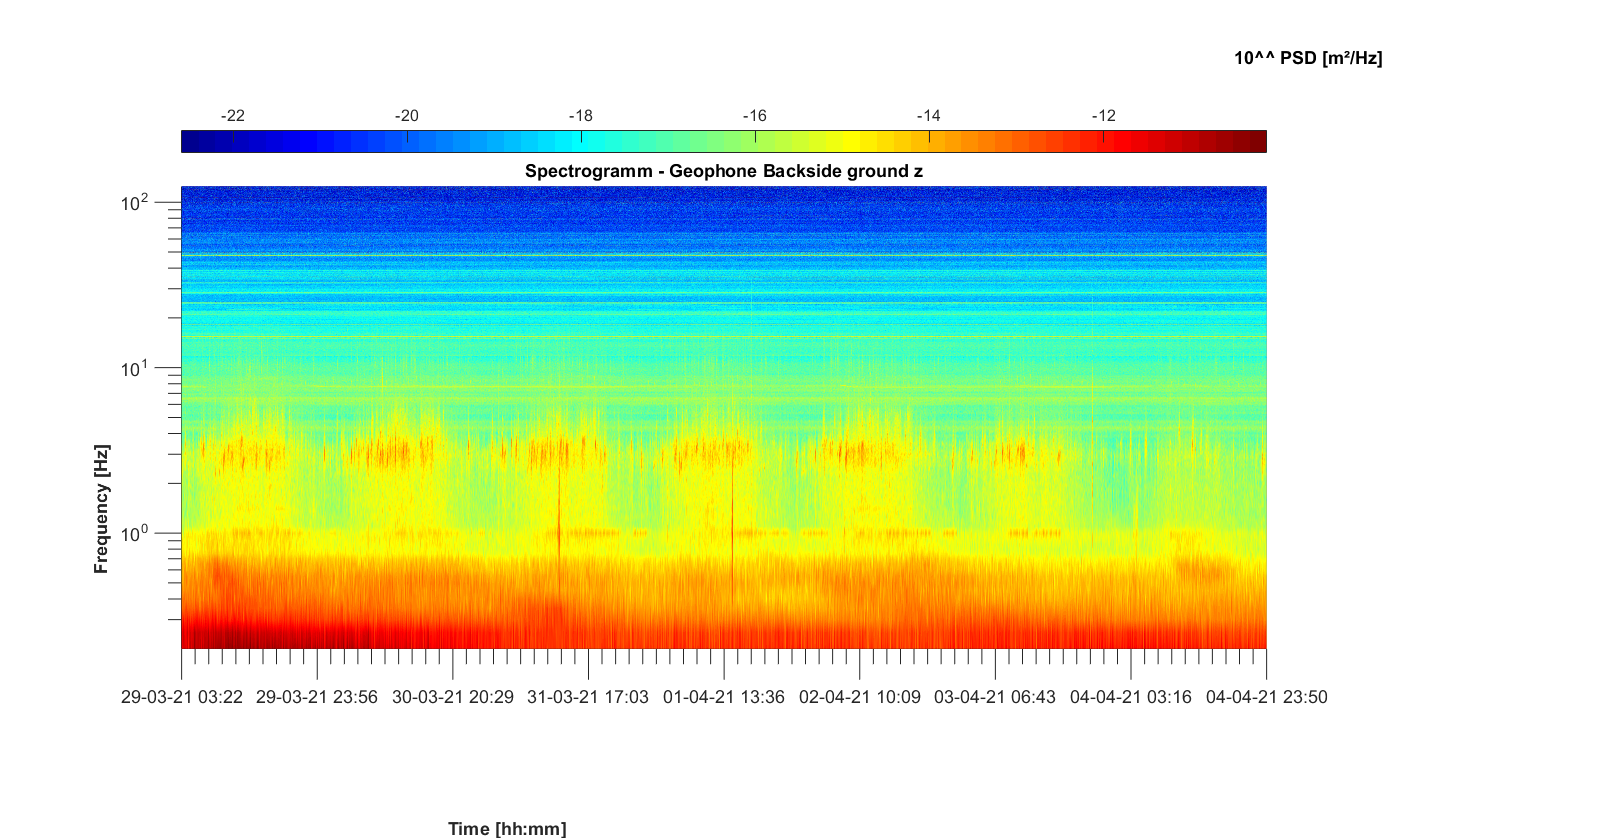Screen dimensions: 1597x838
Task: Click the time label '04-04-21 23:50'
Action: click(1267, 697)
